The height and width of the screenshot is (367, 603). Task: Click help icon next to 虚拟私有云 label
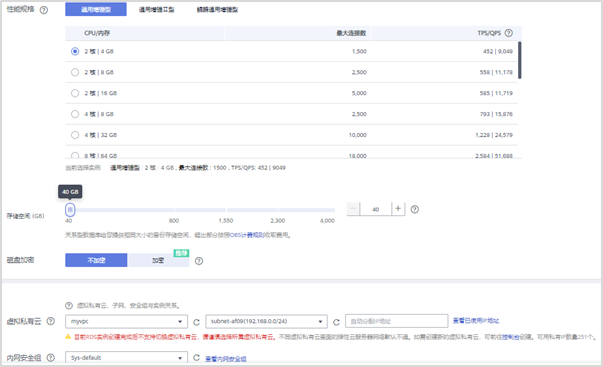coord(51,321)
